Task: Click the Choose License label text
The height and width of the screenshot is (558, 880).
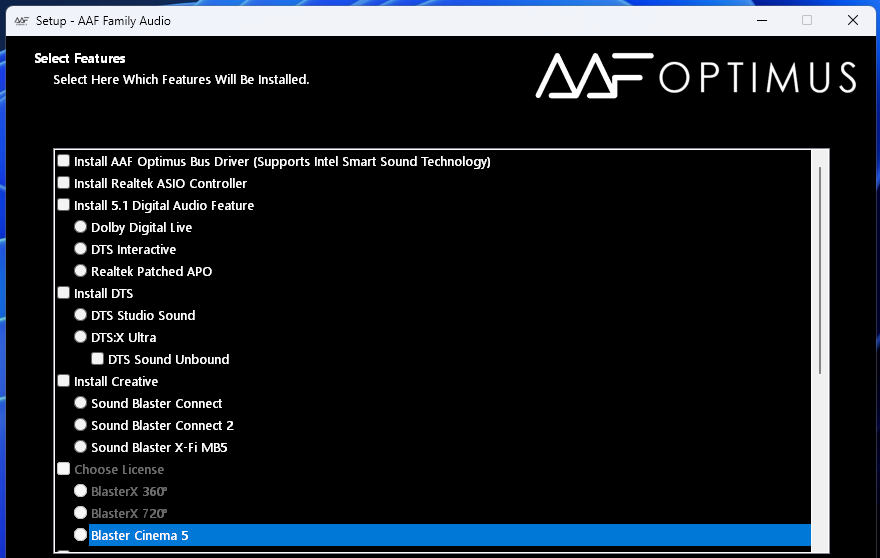Action: click(119, 469)
